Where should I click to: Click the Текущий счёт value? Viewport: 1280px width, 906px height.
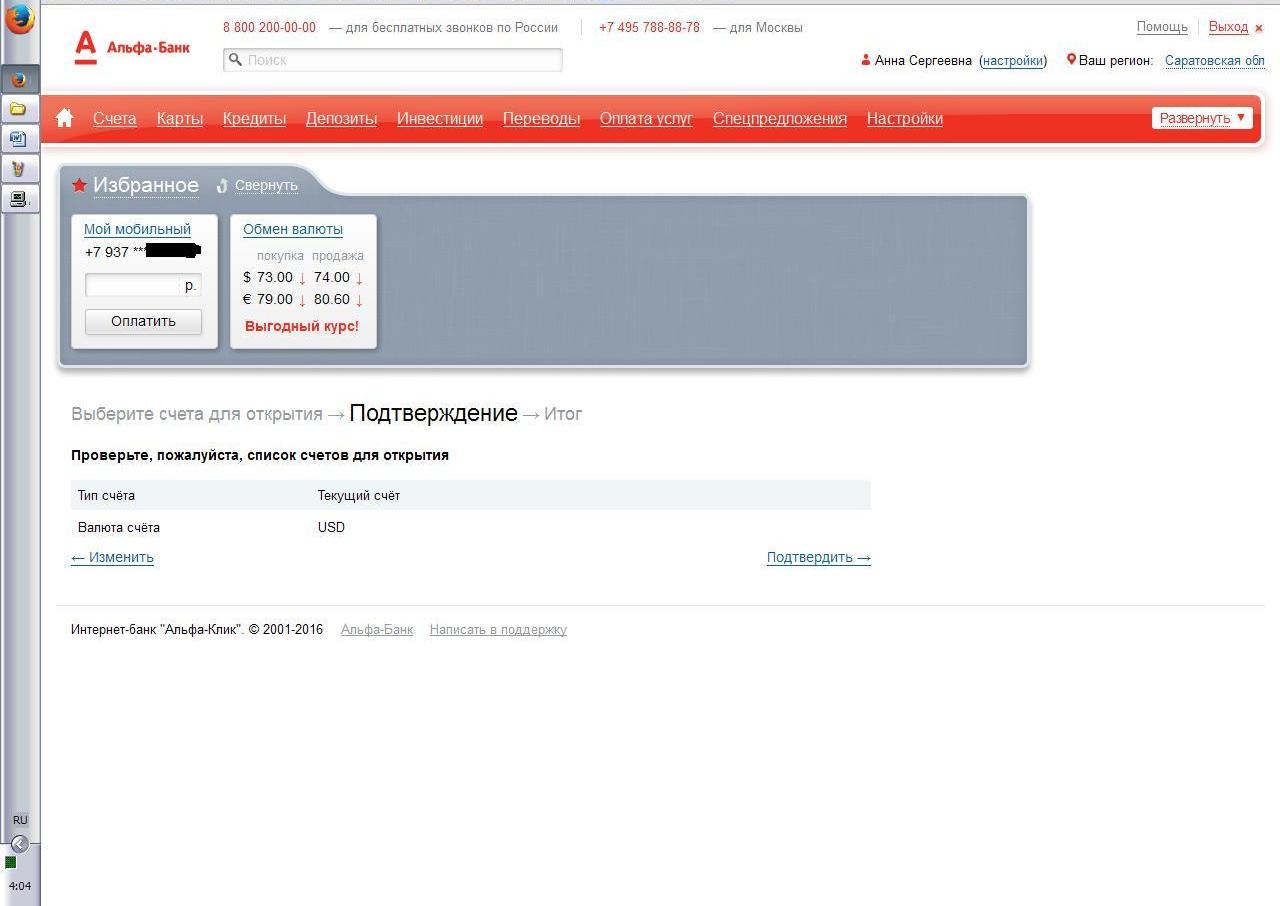coord(359,495)
